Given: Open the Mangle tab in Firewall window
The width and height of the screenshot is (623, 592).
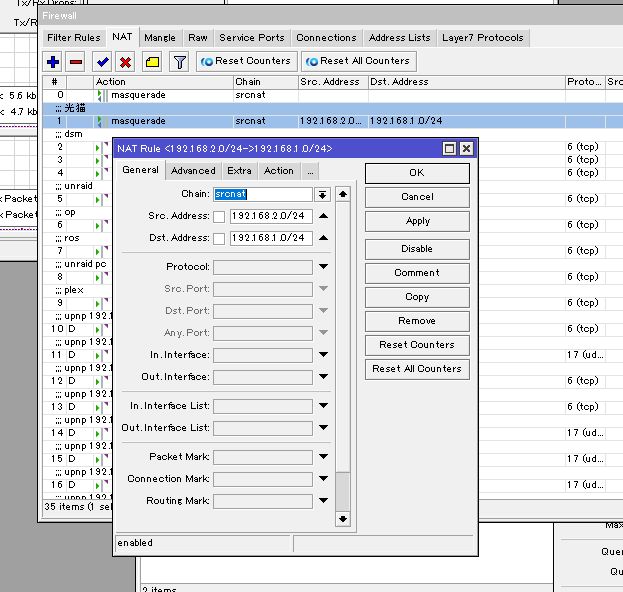Looking at the screenshot, I should click(x=159, y=38).
